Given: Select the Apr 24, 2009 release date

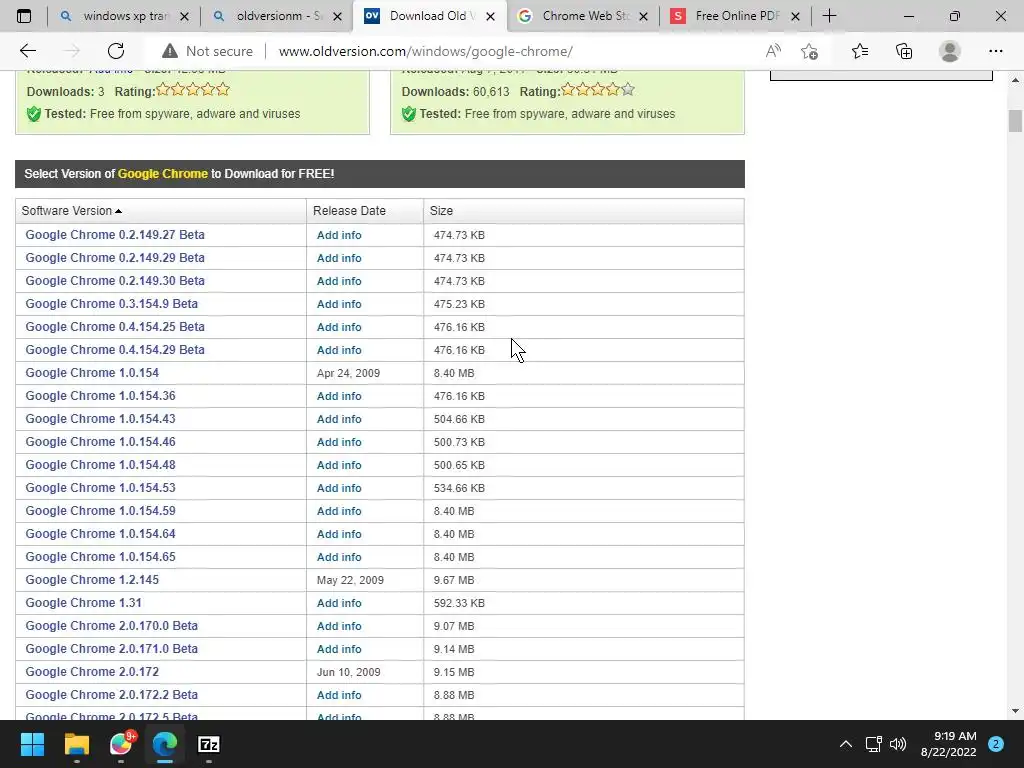Looking at the screenshot, I should (x=348, y=374).
